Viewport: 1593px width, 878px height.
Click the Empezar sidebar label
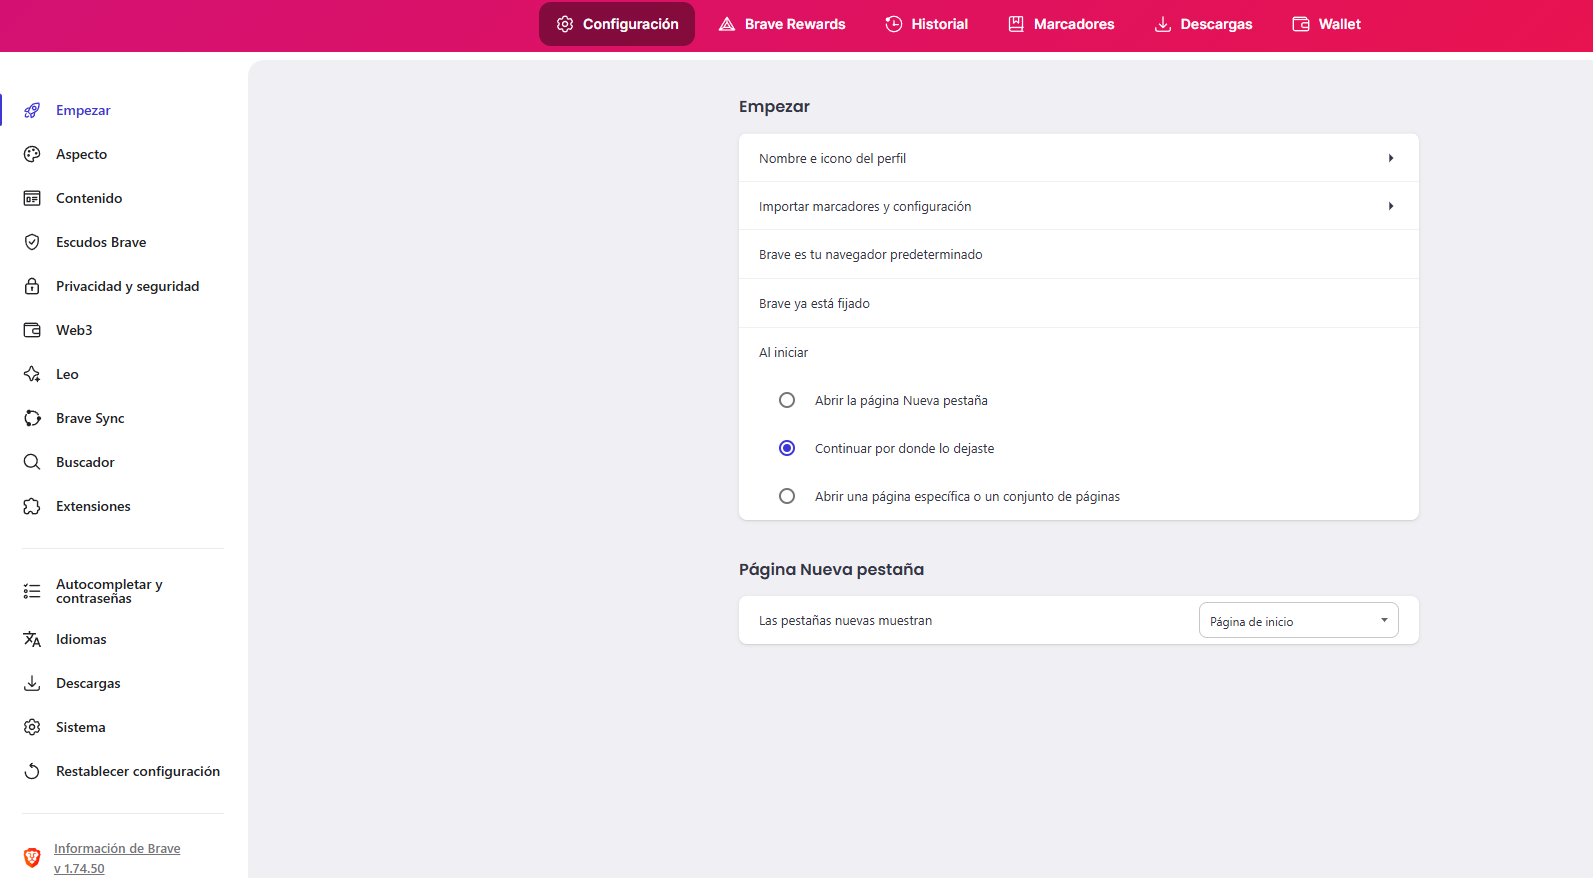pos(83,110)
